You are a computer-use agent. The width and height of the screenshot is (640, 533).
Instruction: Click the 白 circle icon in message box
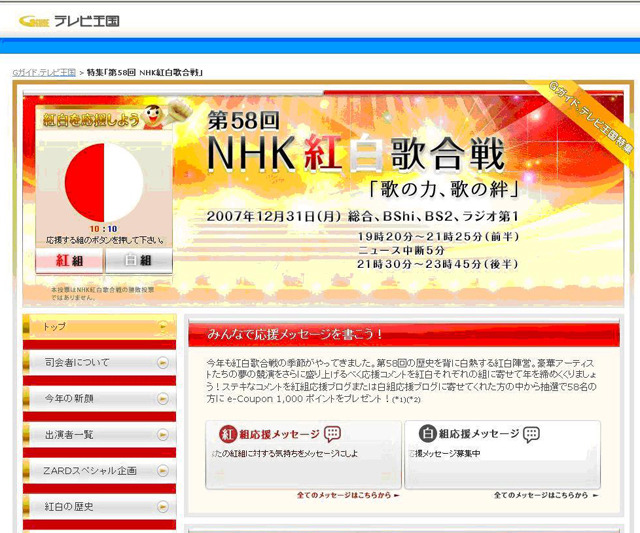click(x=428, y=433)
